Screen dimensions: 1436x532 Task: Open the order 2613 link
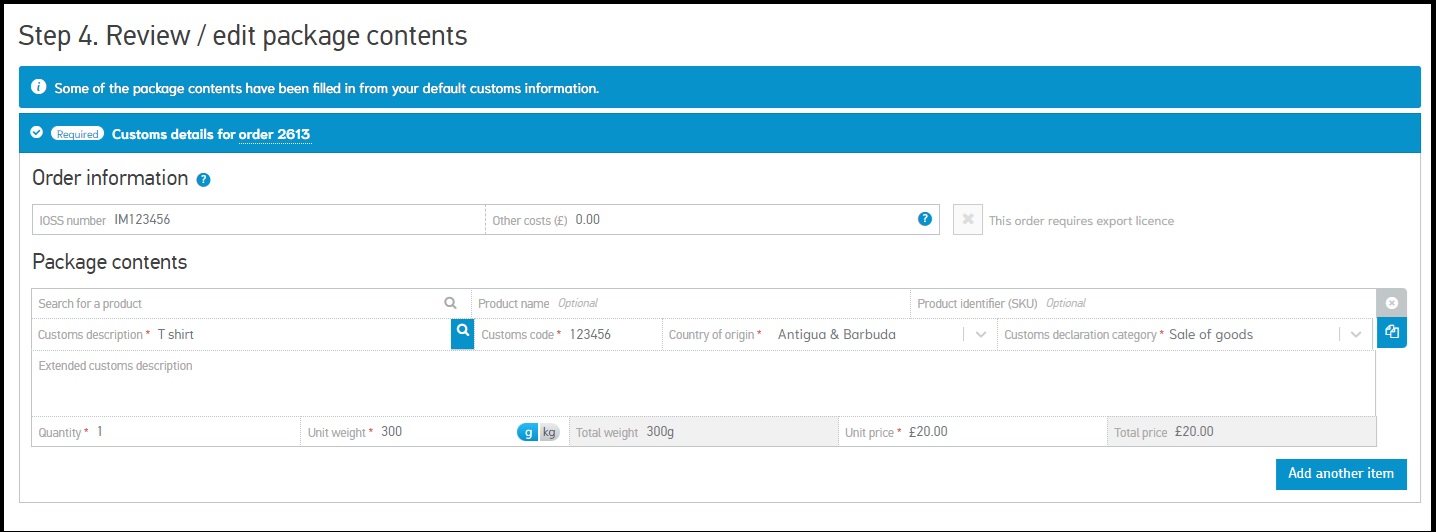click(274, 134)
